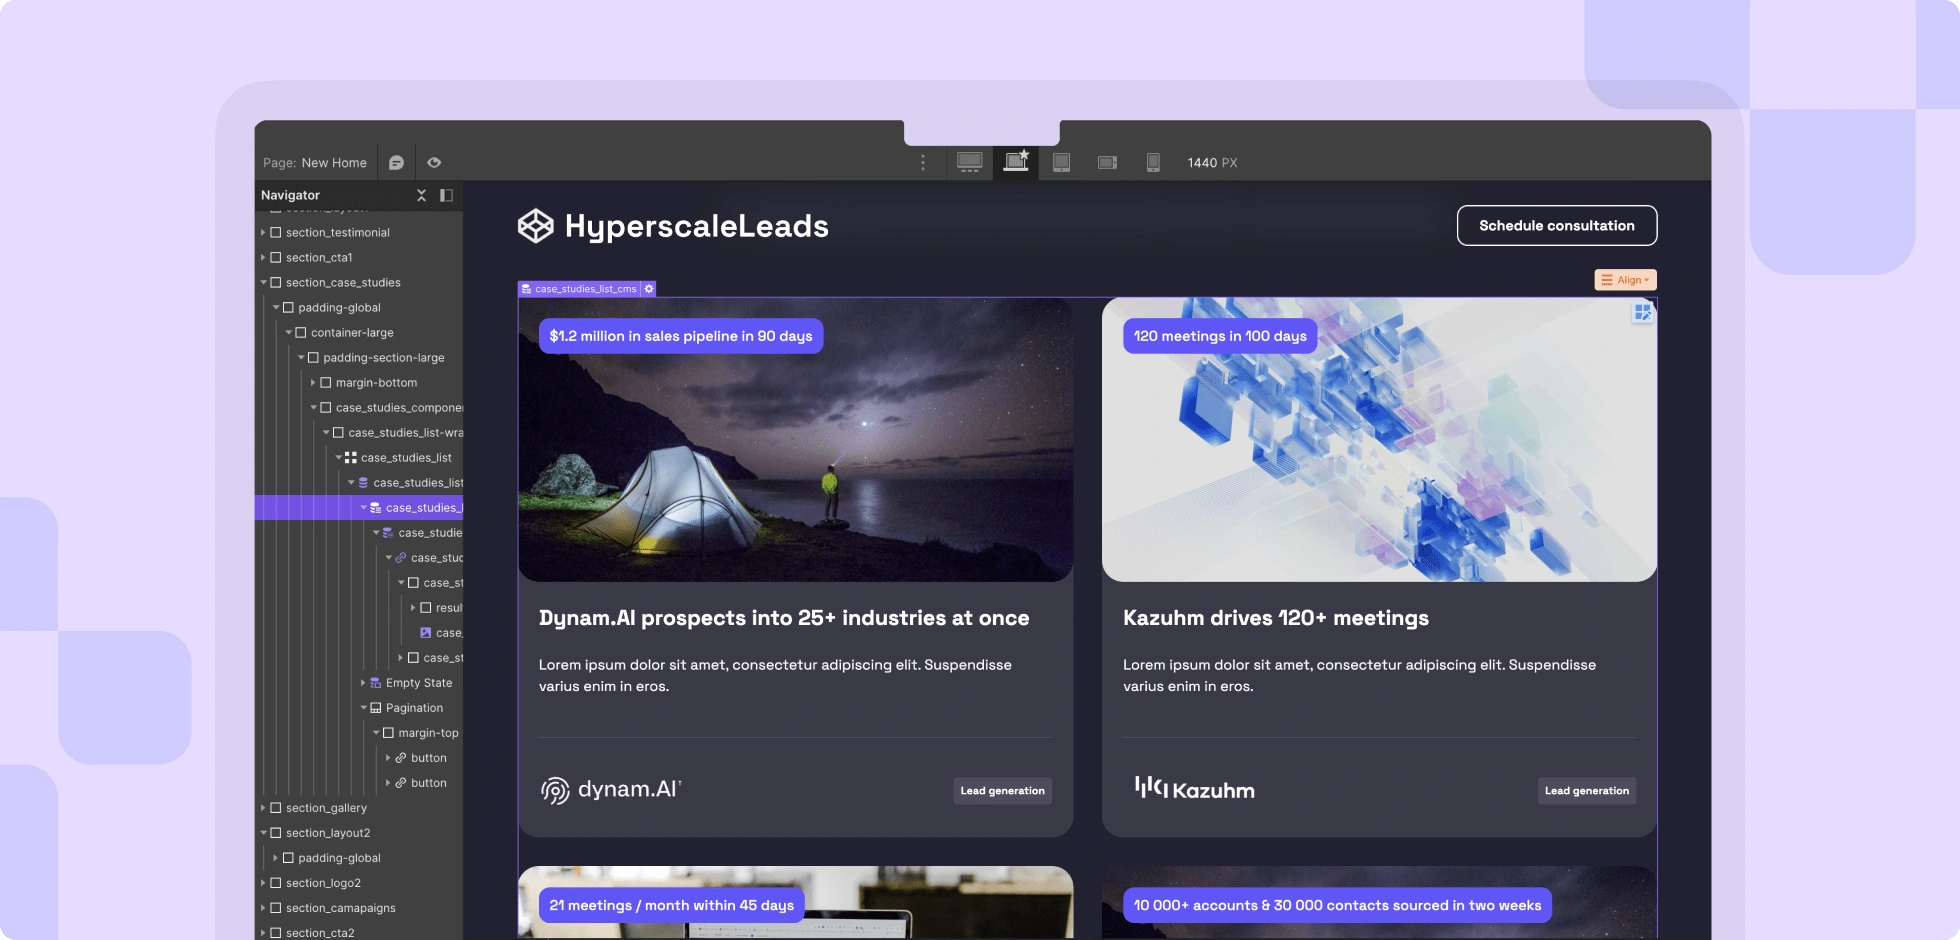Expand the section_gallery node arrow

(x=263, y=808)
